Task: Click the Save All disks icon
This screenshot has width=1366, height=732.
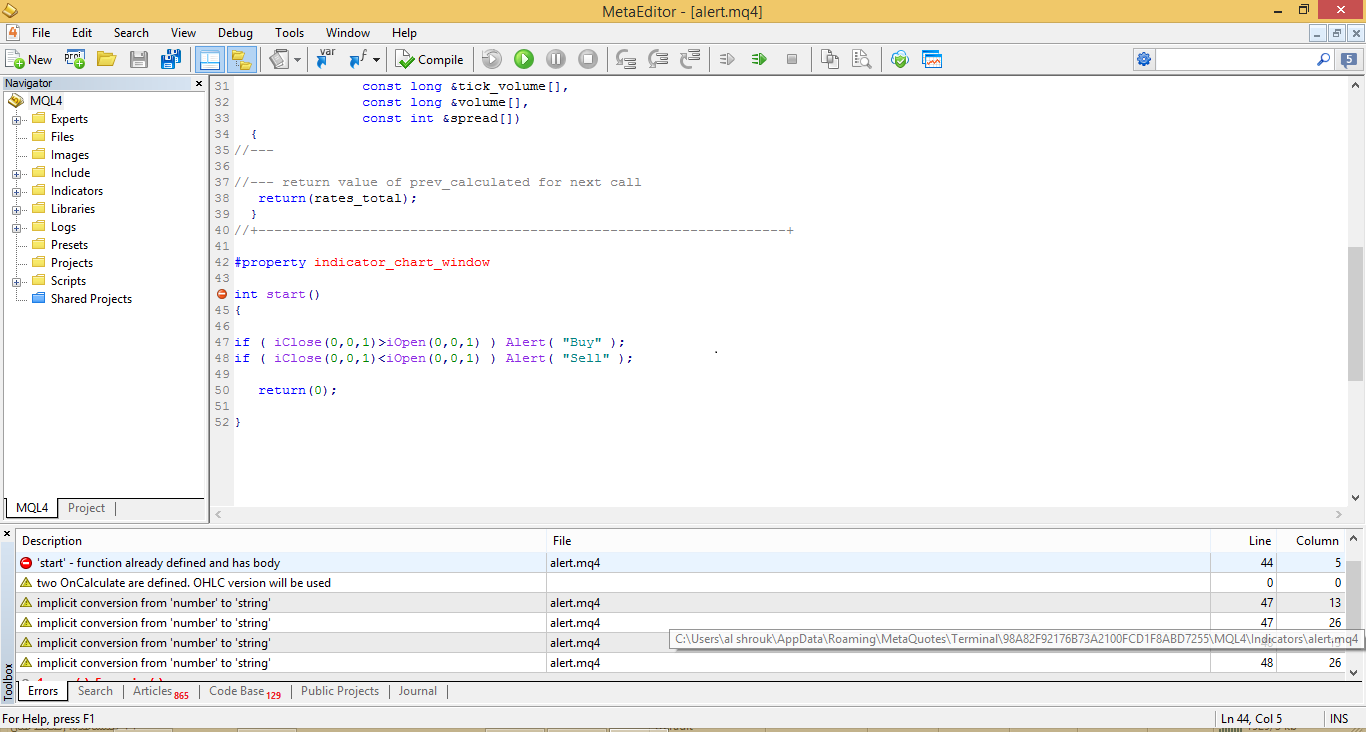Action: 171,59
